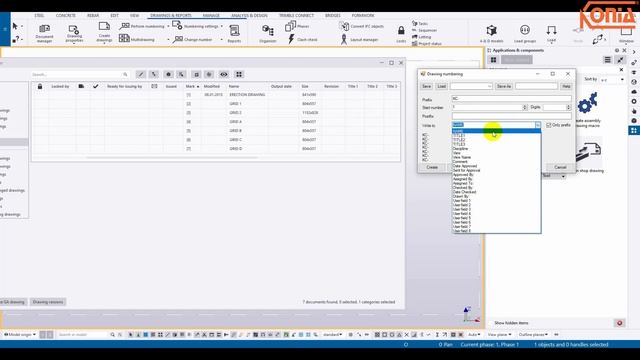Click Cancel in Drawing numbering dialog

click(560, 167)
